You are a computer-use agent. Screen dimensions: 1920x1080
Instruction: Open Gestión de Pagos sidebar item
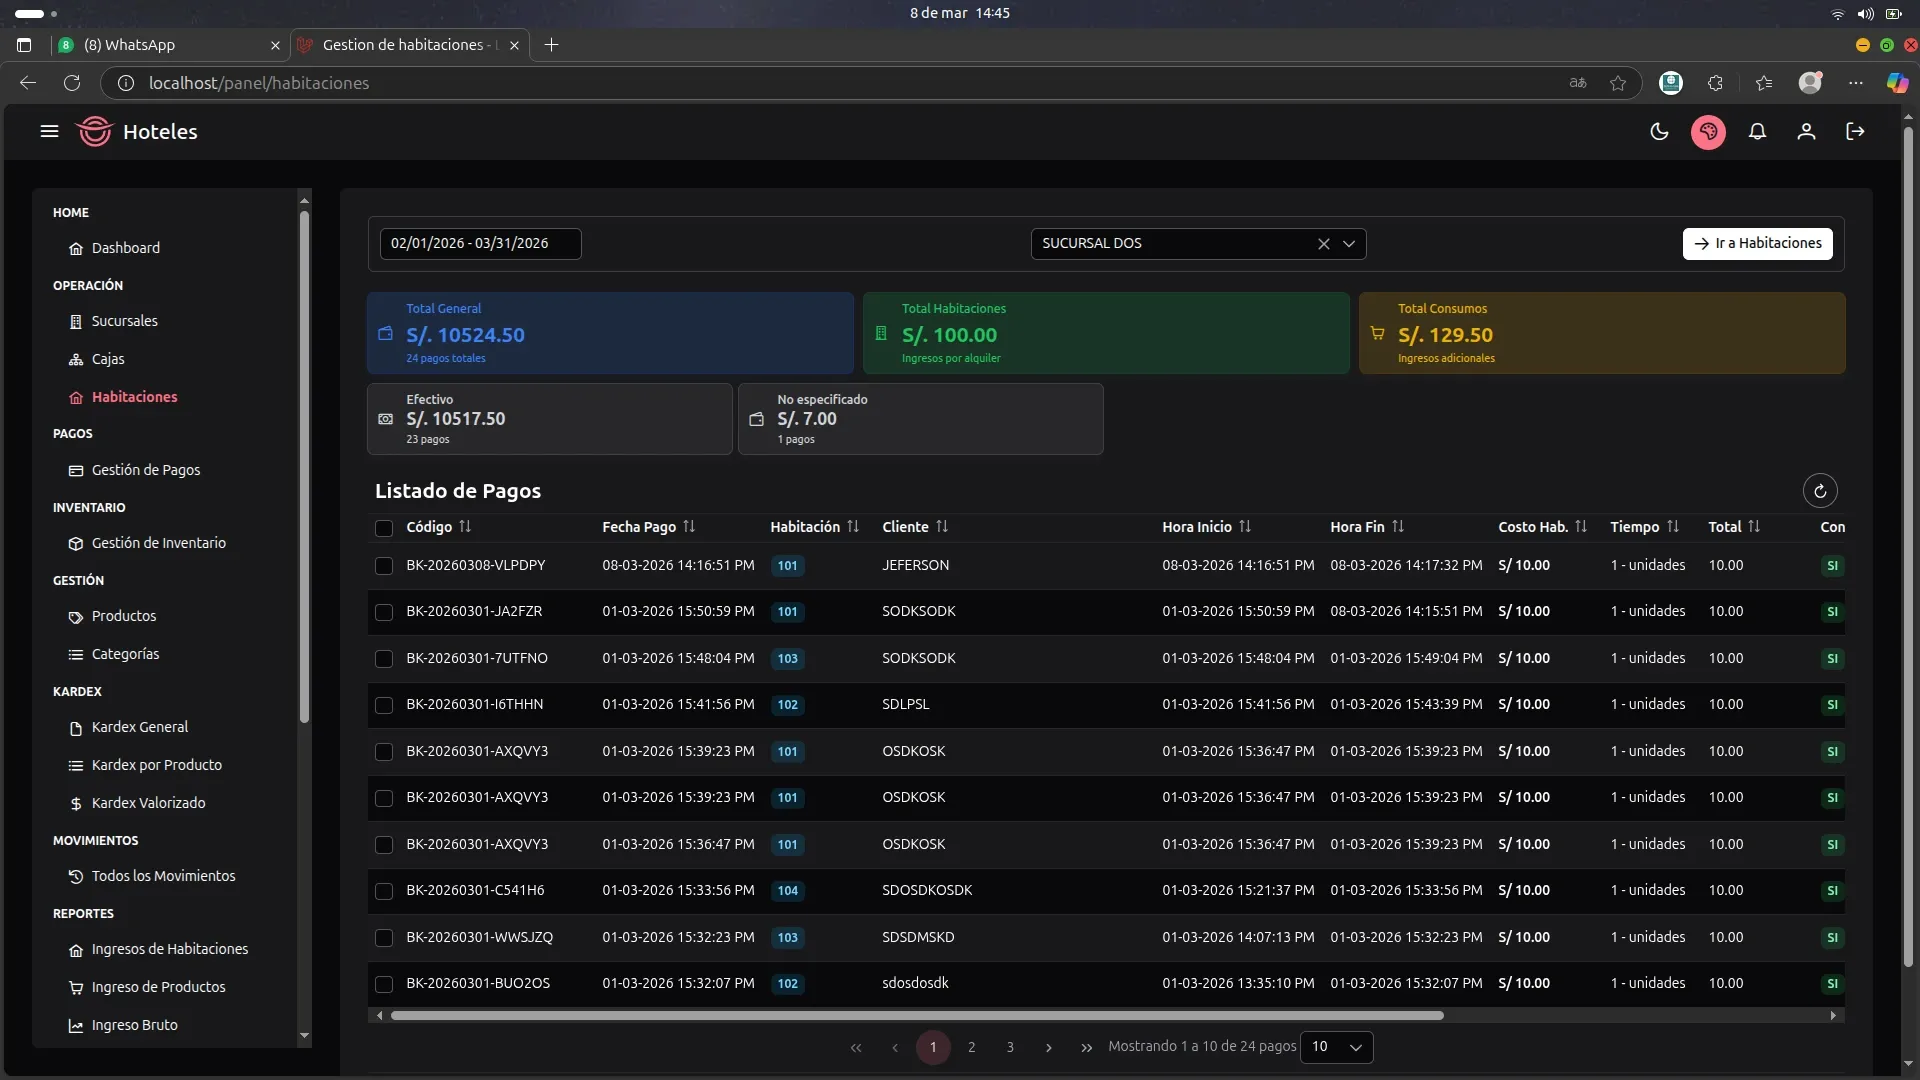pyautogui.click(x=146, y=470)
